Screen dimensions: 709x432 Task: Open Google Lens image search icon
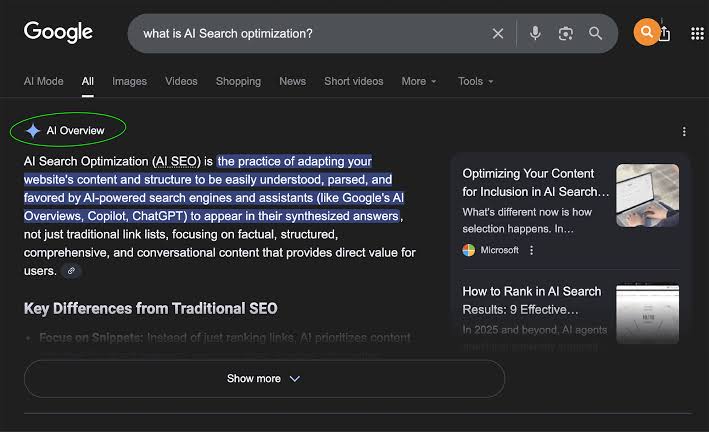coord(565,33)
